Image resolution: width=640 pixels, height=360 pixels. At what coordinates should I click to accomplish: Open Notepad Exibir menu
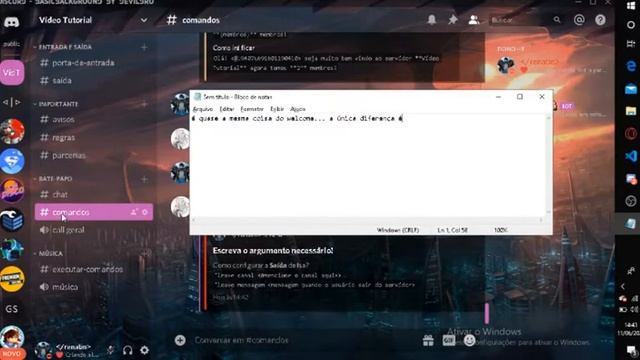coord(277,109)
